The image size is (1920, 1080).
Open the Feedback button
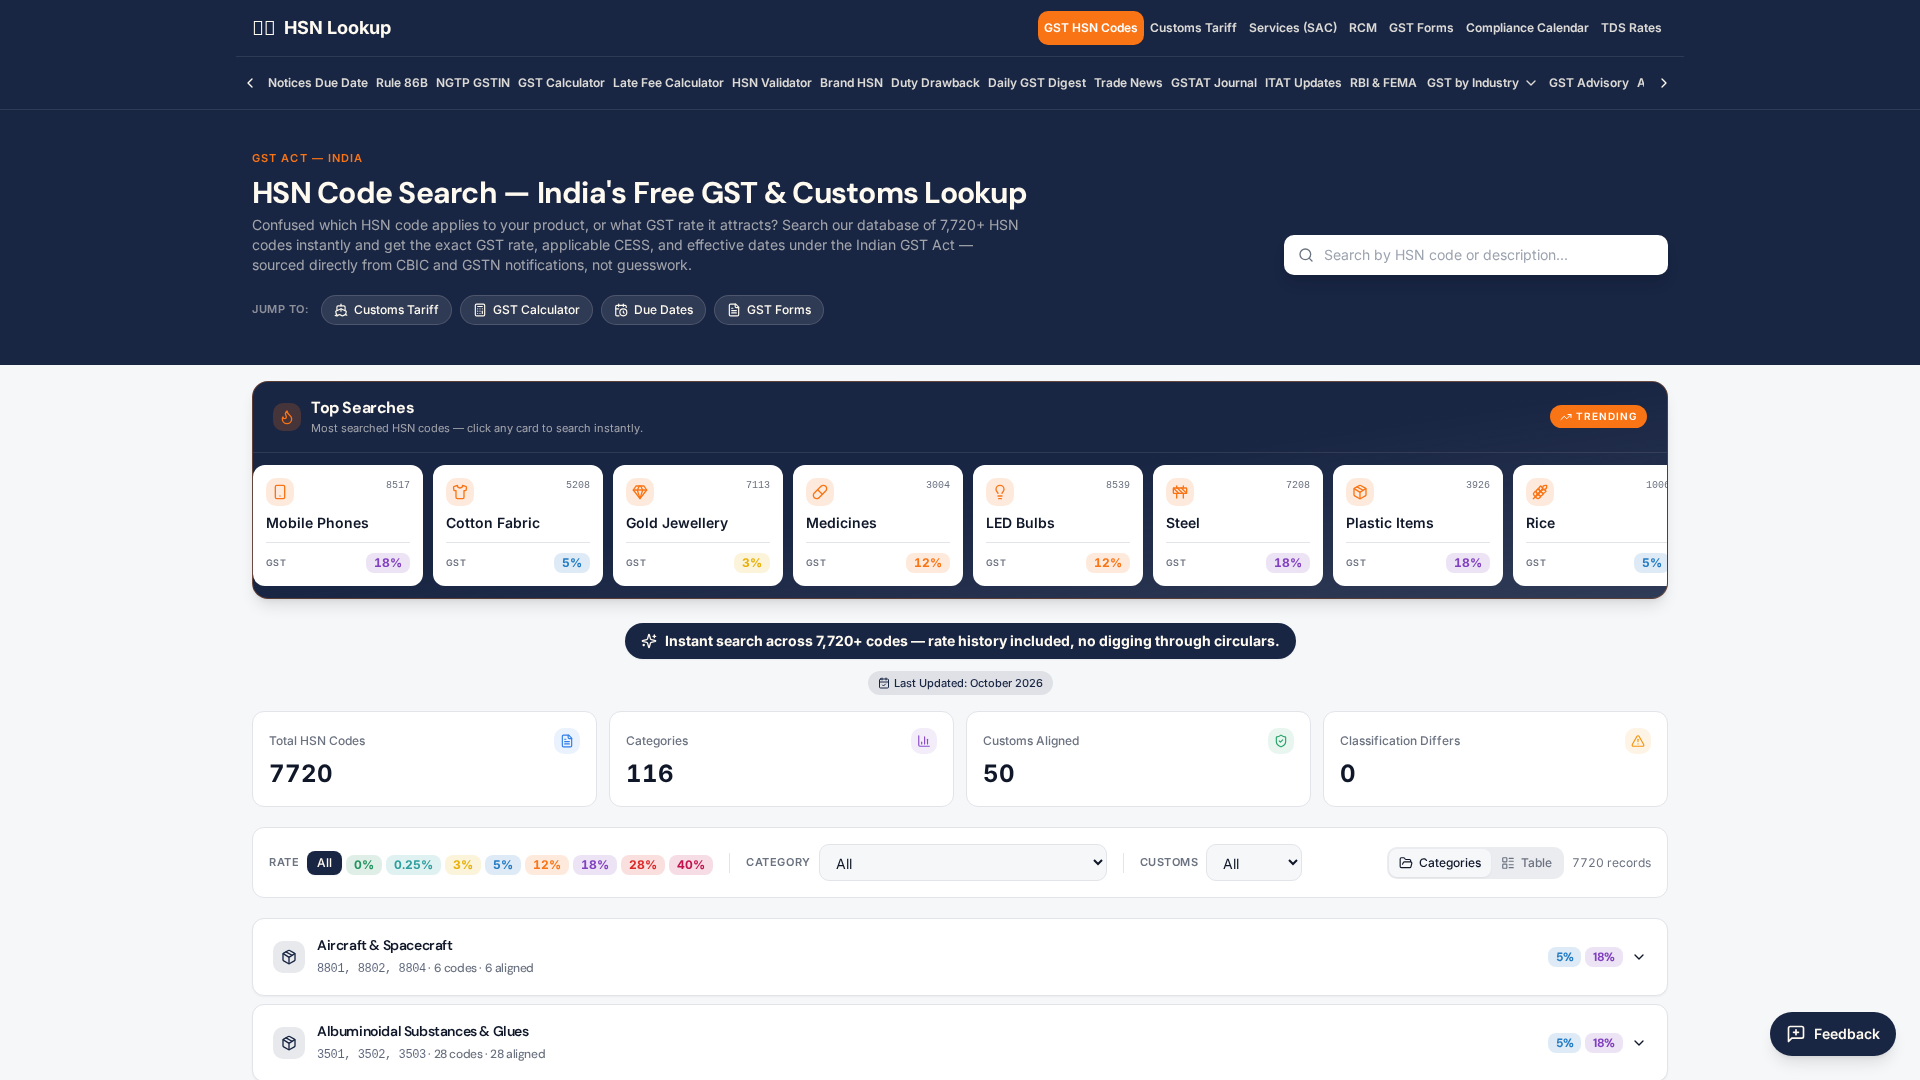(1833, 1034)
